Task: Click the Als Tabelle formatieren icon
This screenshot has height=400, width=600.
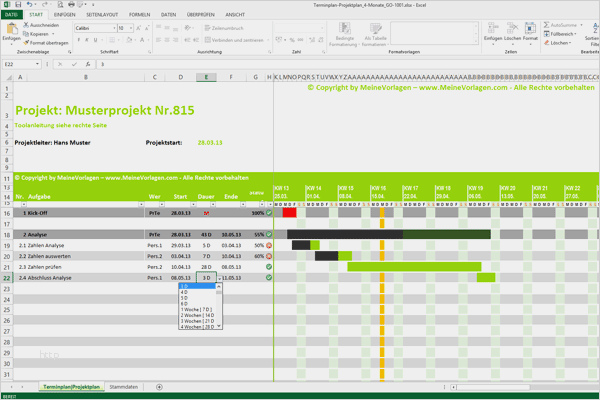Action: 375,28
